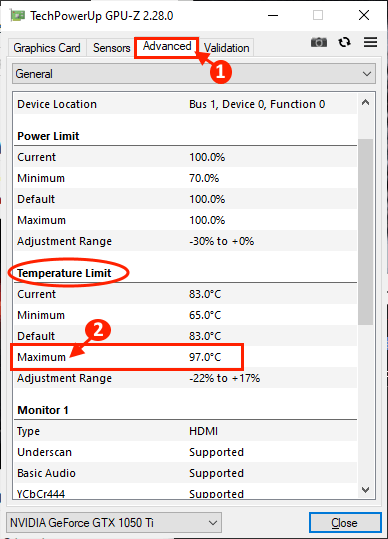Click the scrollbar down arrow
This screenshot has width=388, height=539.
366,490
